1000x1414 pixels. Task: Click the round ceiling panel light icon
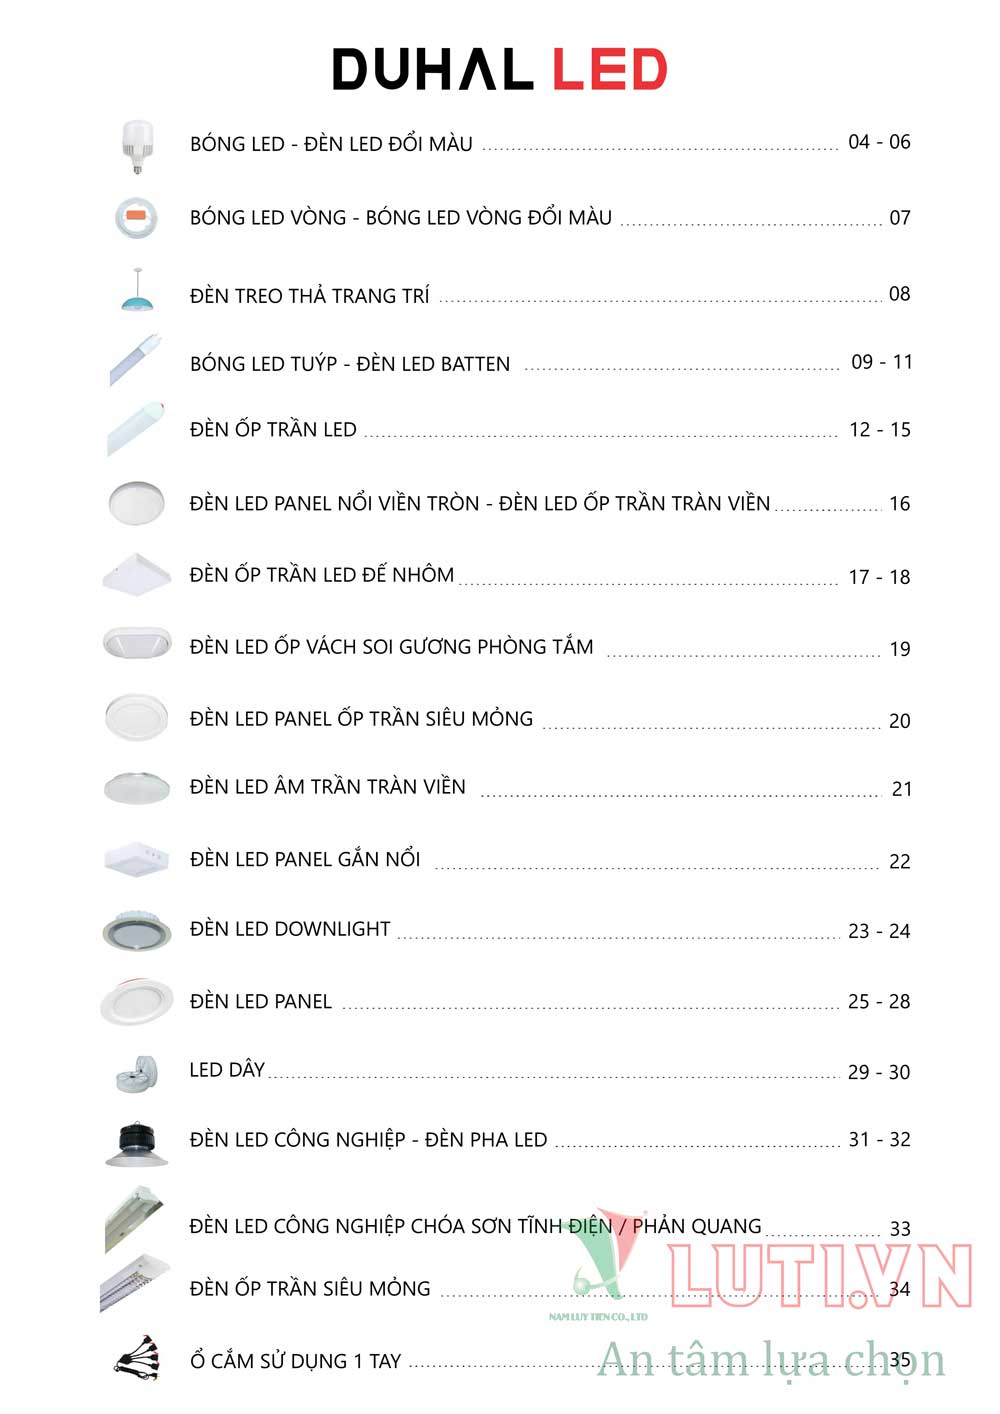click(136, 502)
